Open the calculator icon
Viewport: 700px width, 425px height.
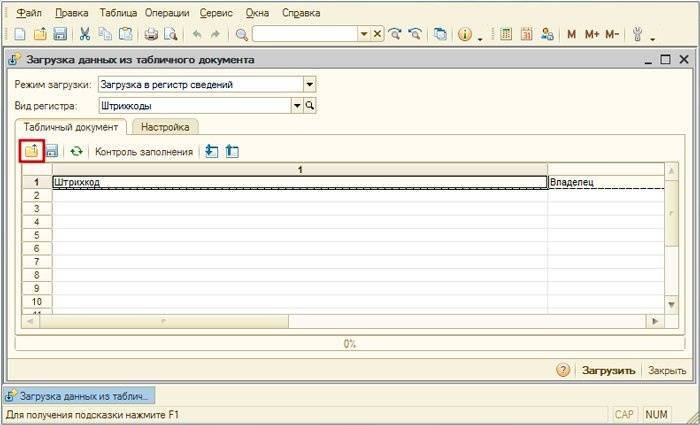[x=506, y=35]
